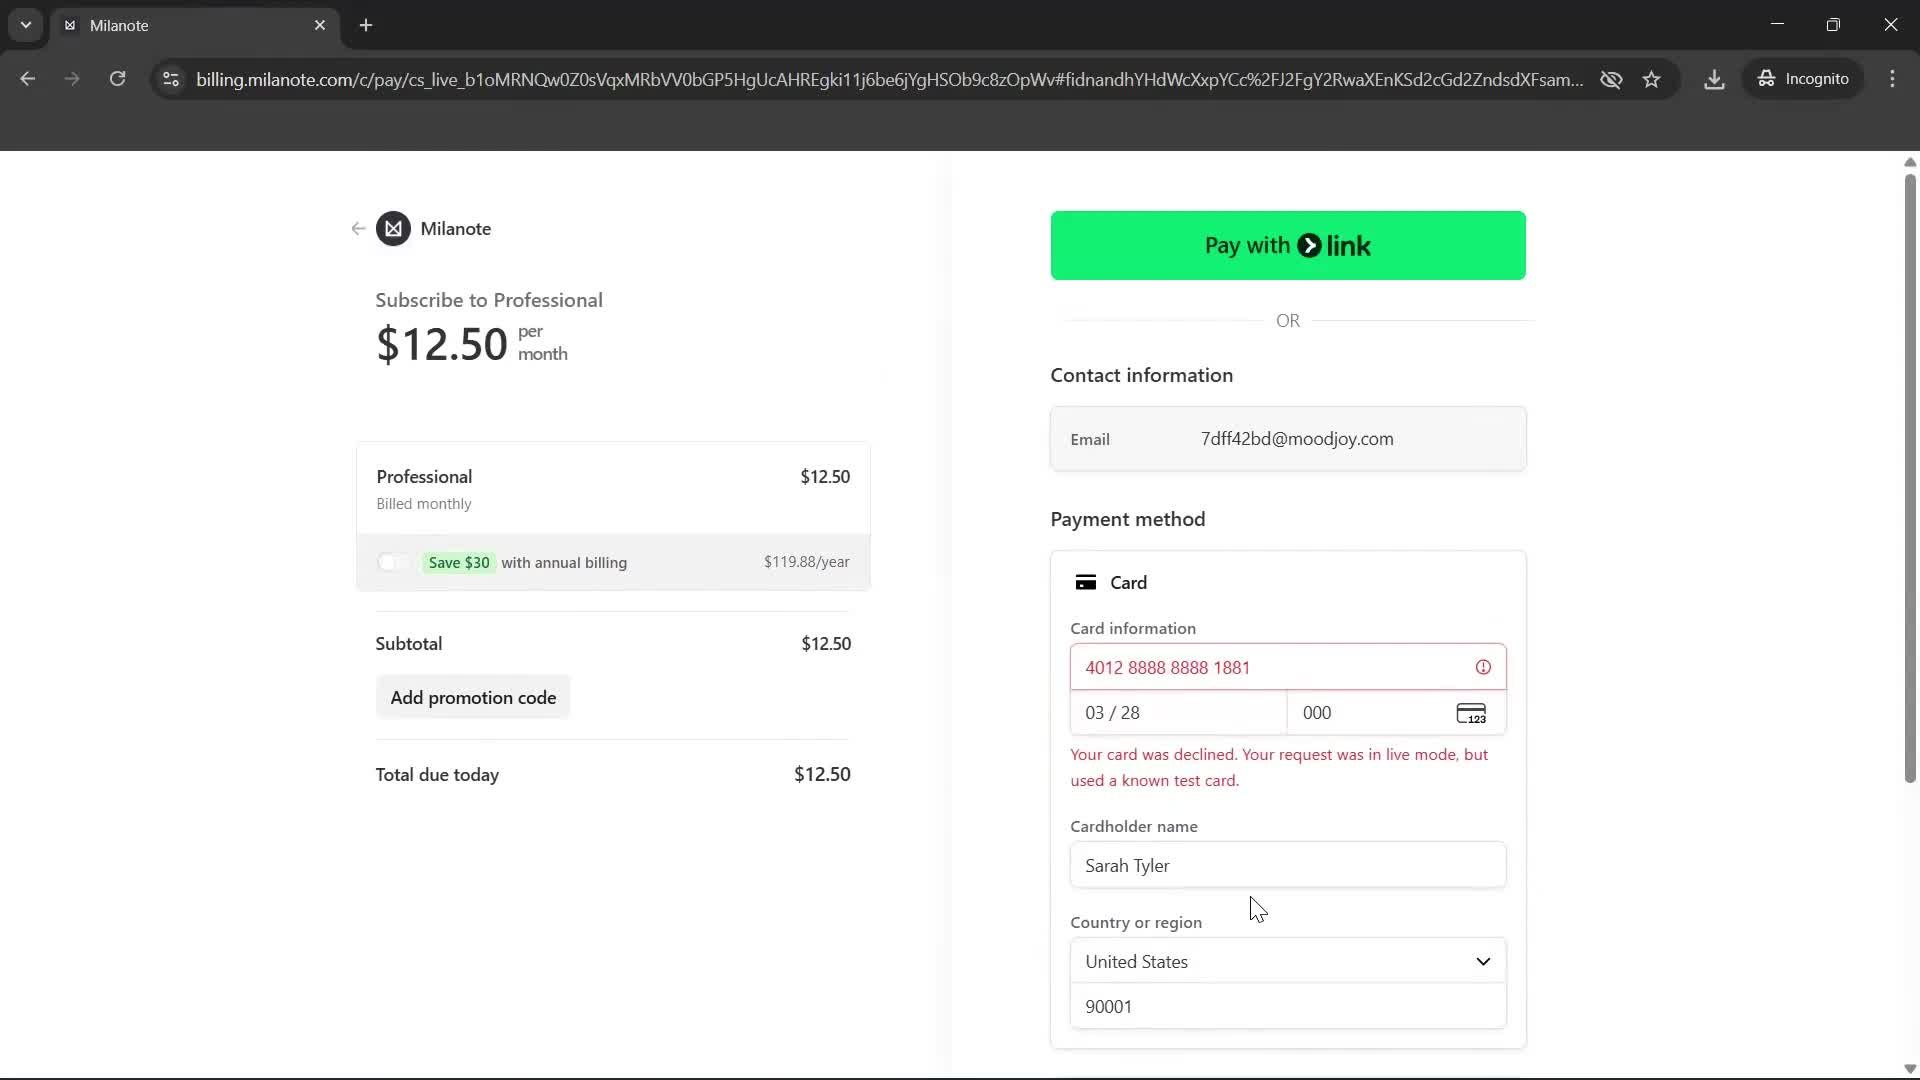Click the error icon in card number field
Image resolution: width=1920 pixels, height=1080 pixels.
(1483, 667)
